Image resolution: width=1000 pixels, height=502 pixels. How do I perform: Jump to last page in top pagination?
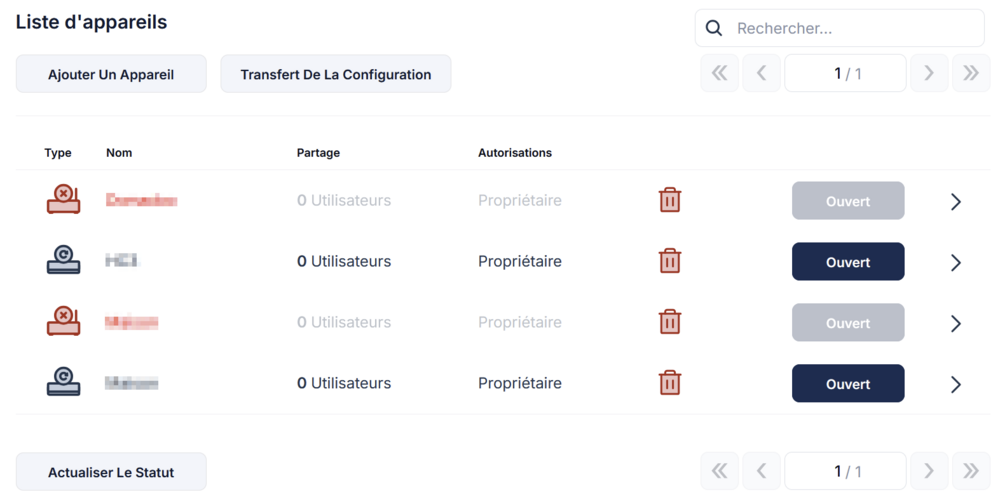tap(971, 73)
